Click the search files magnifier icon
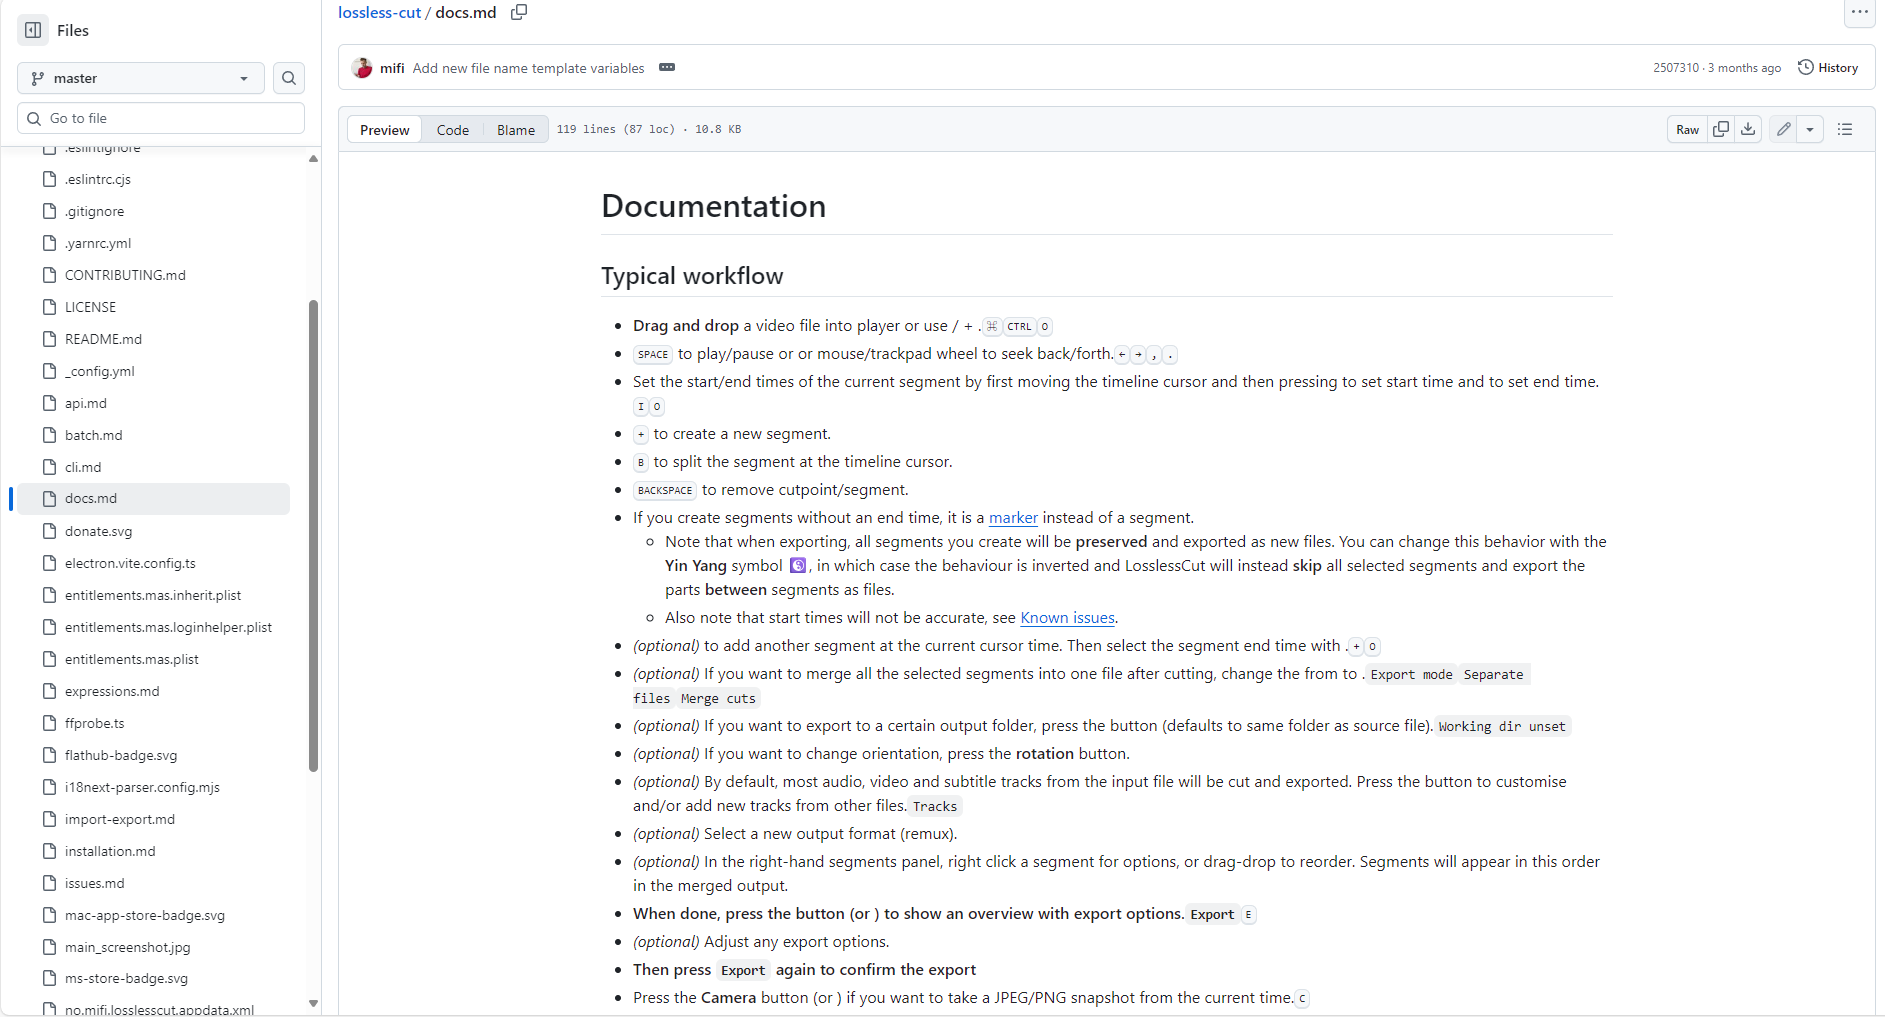This screenshot has height=1017, width=1885. pos(289,78)
